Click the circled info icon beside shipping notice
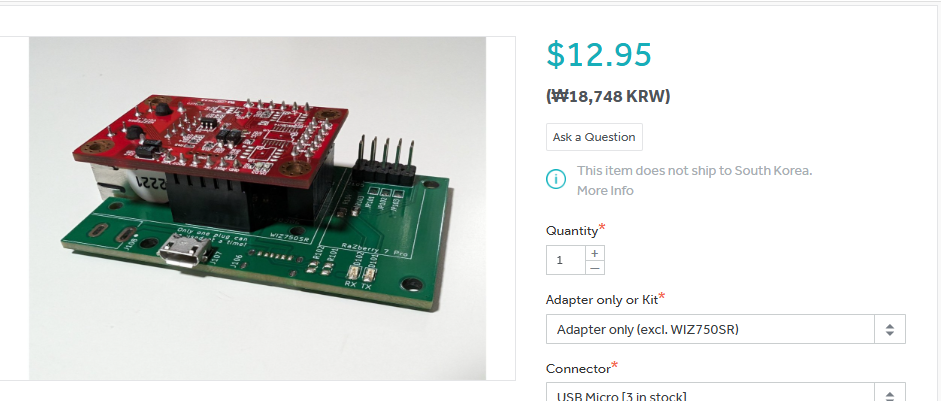941x401 pixels. (556, 179)
